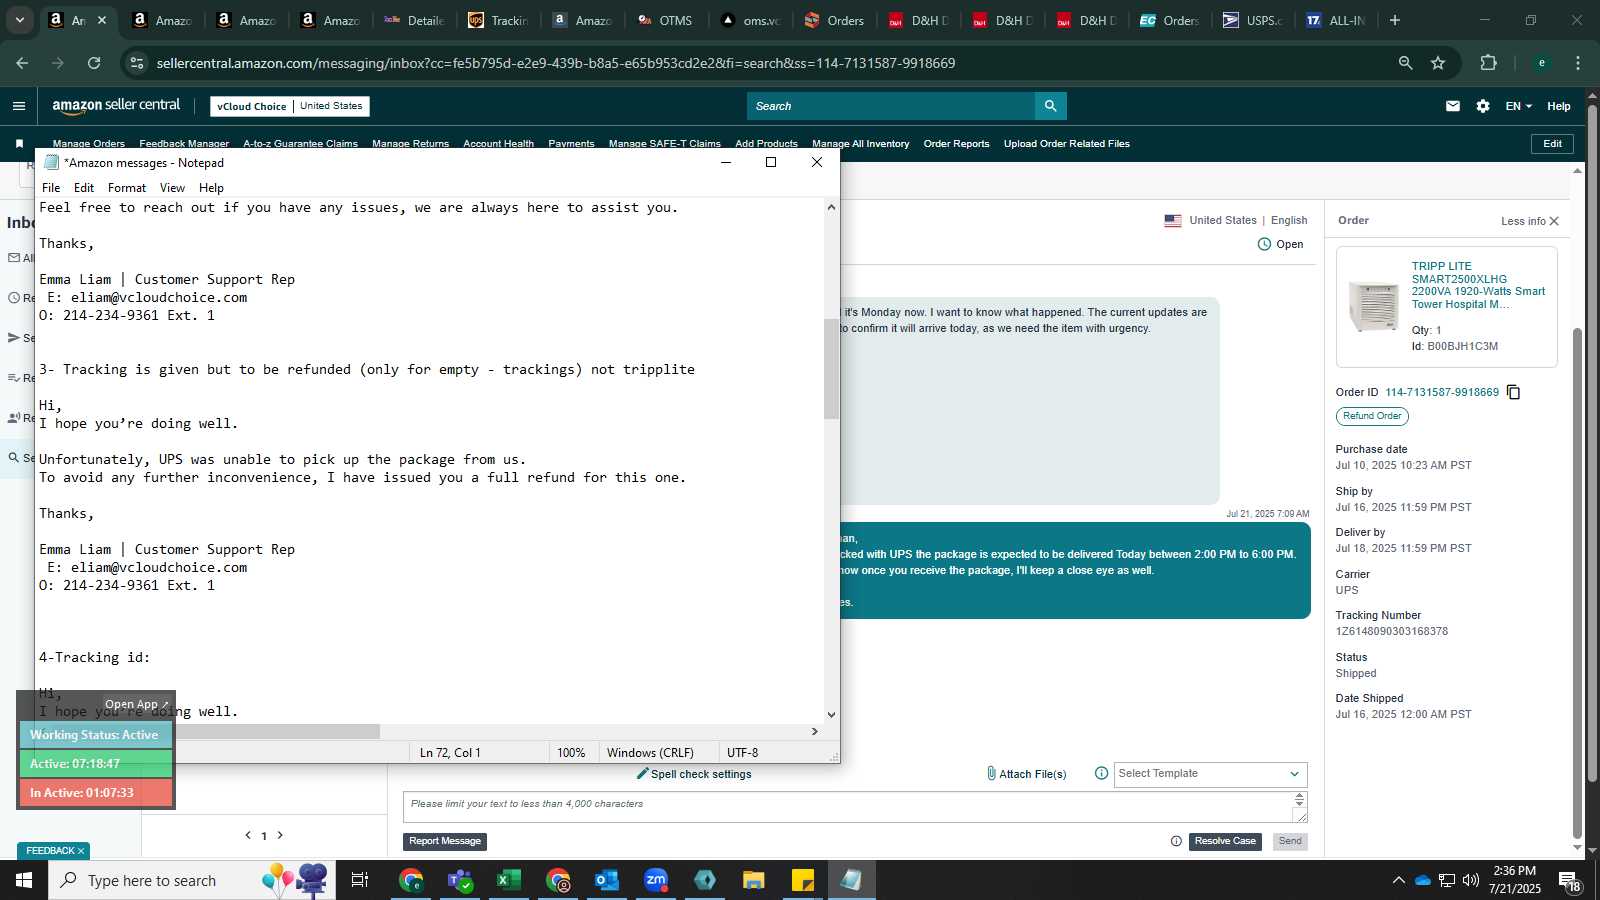Go to next inbox page arrow
The image size is (1600, 900).
click(x=280, y=835)
